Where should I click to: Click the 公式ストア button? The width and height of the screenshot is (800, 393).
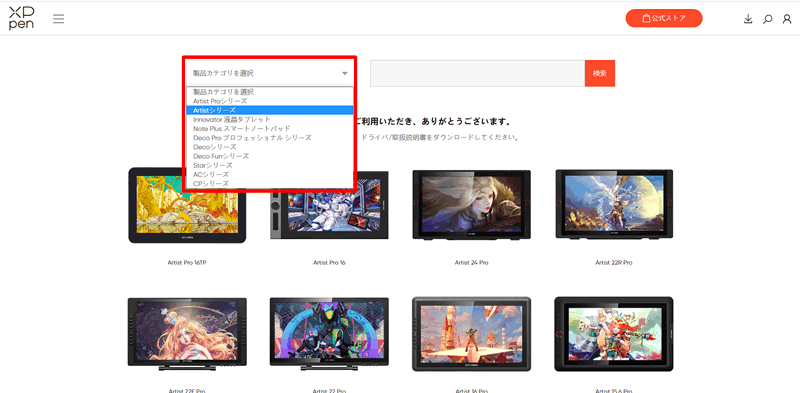(x=664, y=18)
